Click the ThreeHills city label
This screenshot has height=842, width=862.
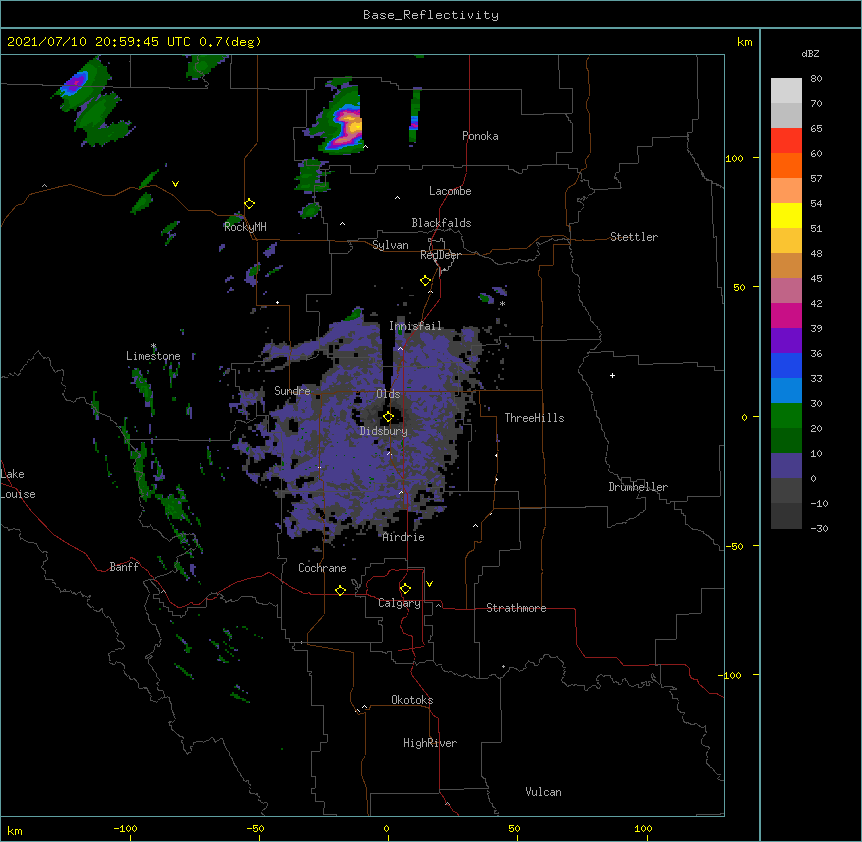[x=534, y=418]
